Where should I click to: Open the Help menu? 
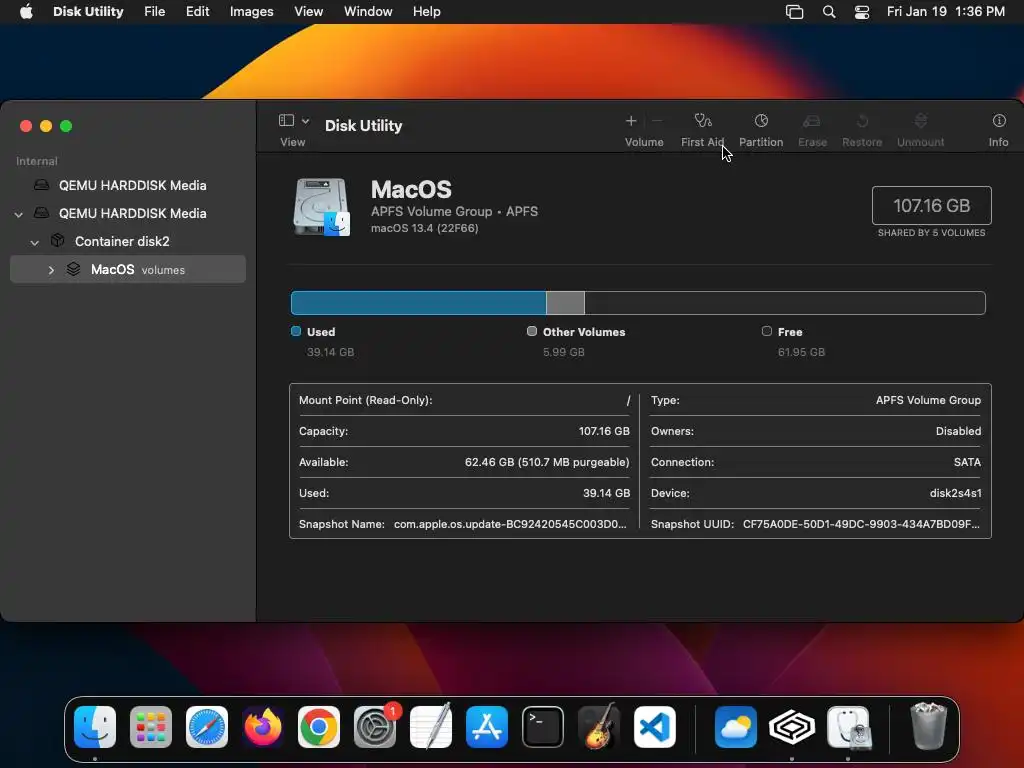point(426,12)
